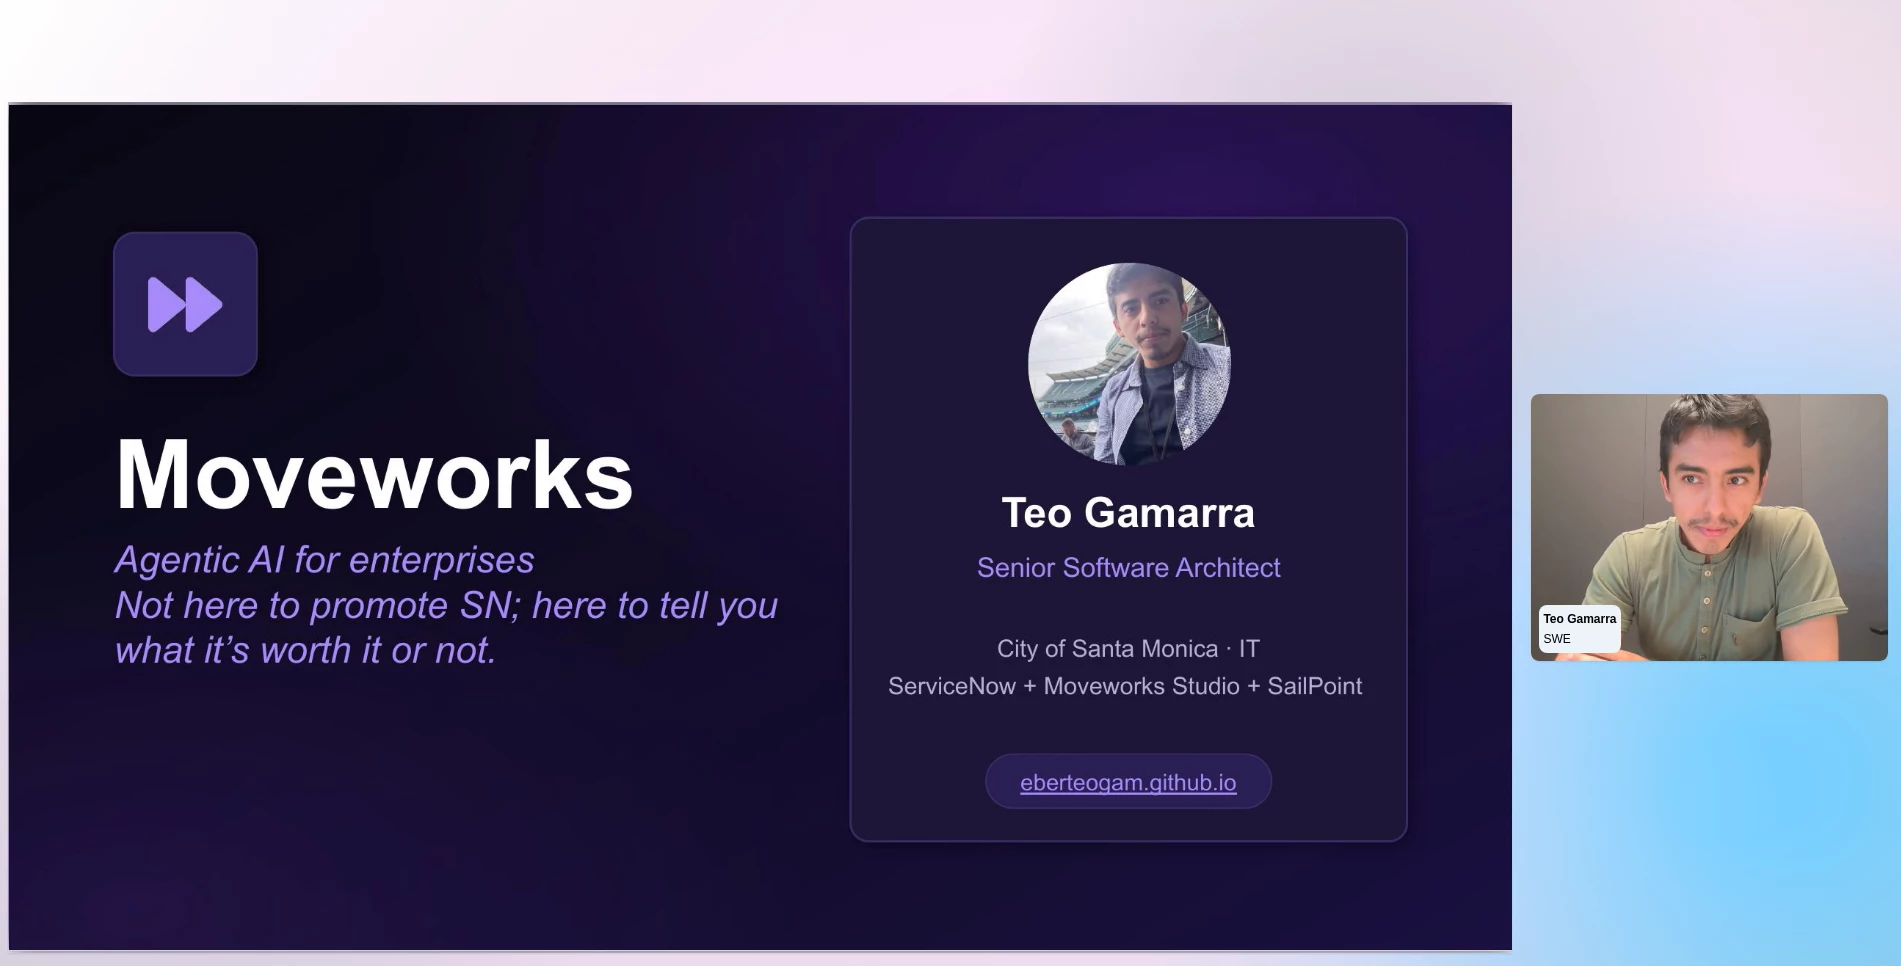The width and height of the screenshot is (1901, 966).
Task: Click the "Not here to promote SN" line
Action: click(446, 605)
